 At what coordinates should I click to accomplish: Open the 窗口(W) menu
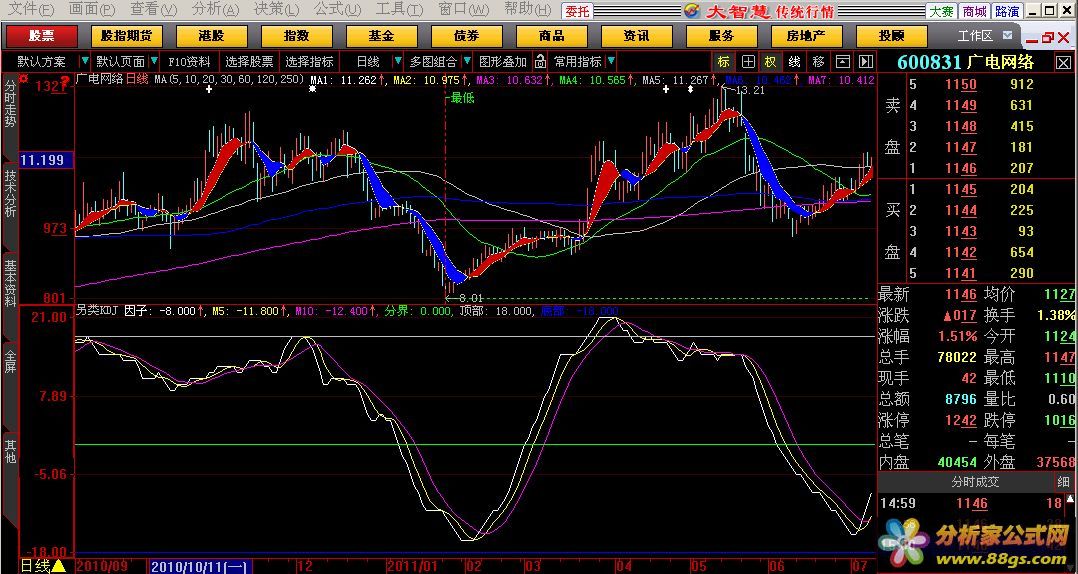(463, 10)
